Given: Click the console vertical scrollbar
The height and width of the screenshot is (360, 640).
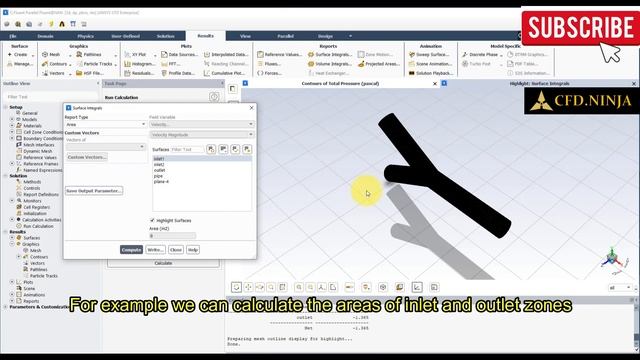Looking at the screenshot, I should coord(636,325).
